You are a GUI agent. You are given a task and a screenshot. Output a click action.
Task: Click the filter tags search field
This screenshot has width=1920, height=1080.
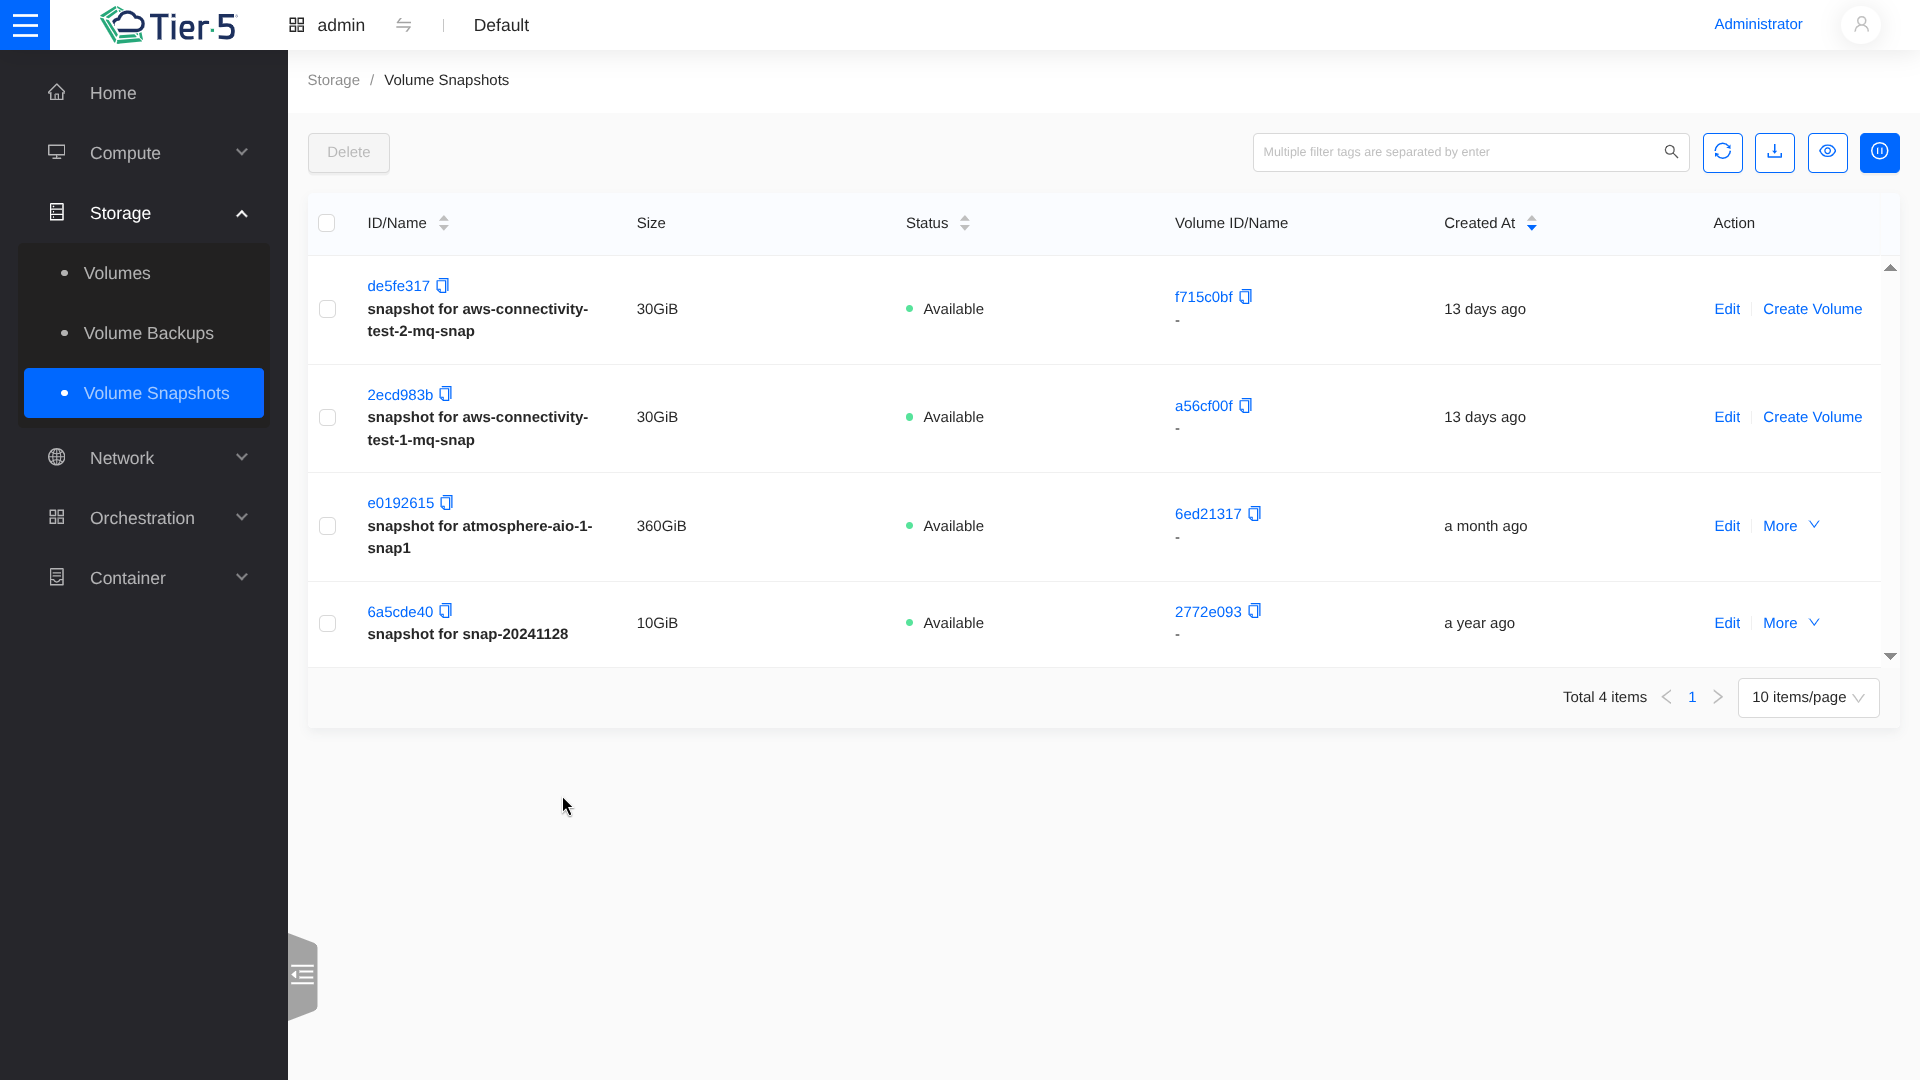1455,152
